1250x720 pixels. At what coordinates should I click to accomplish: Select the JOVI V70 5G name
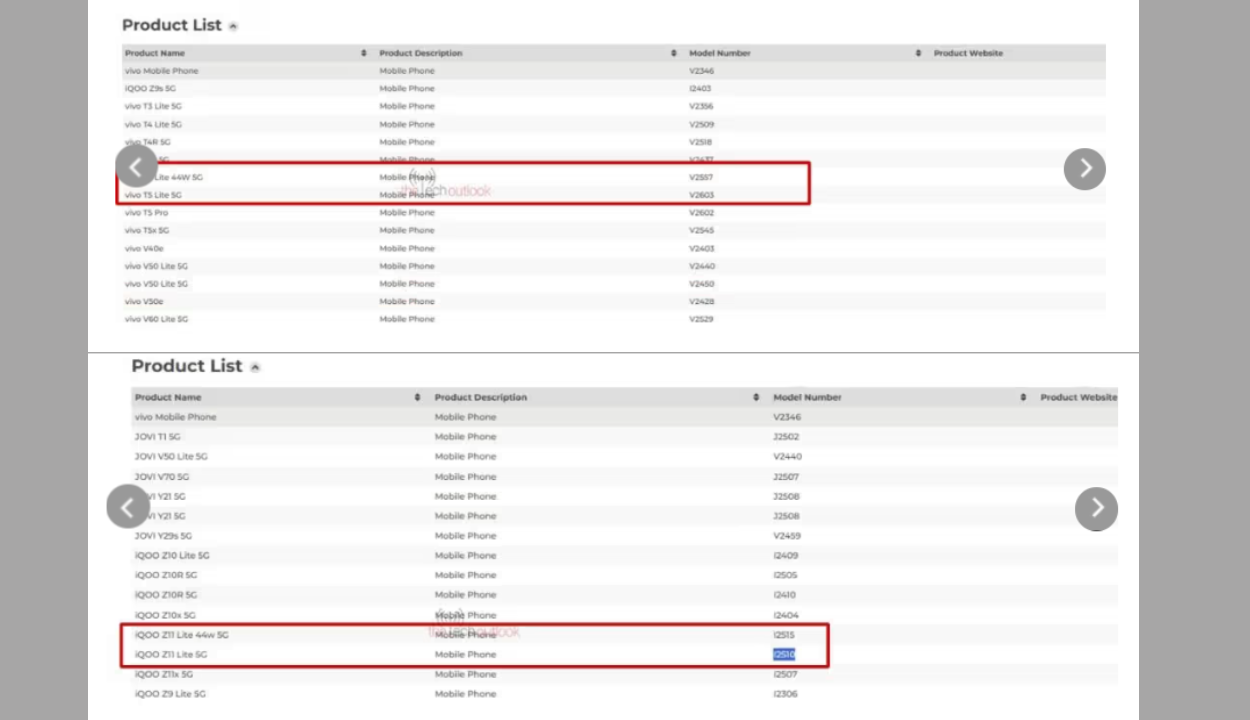162,477
